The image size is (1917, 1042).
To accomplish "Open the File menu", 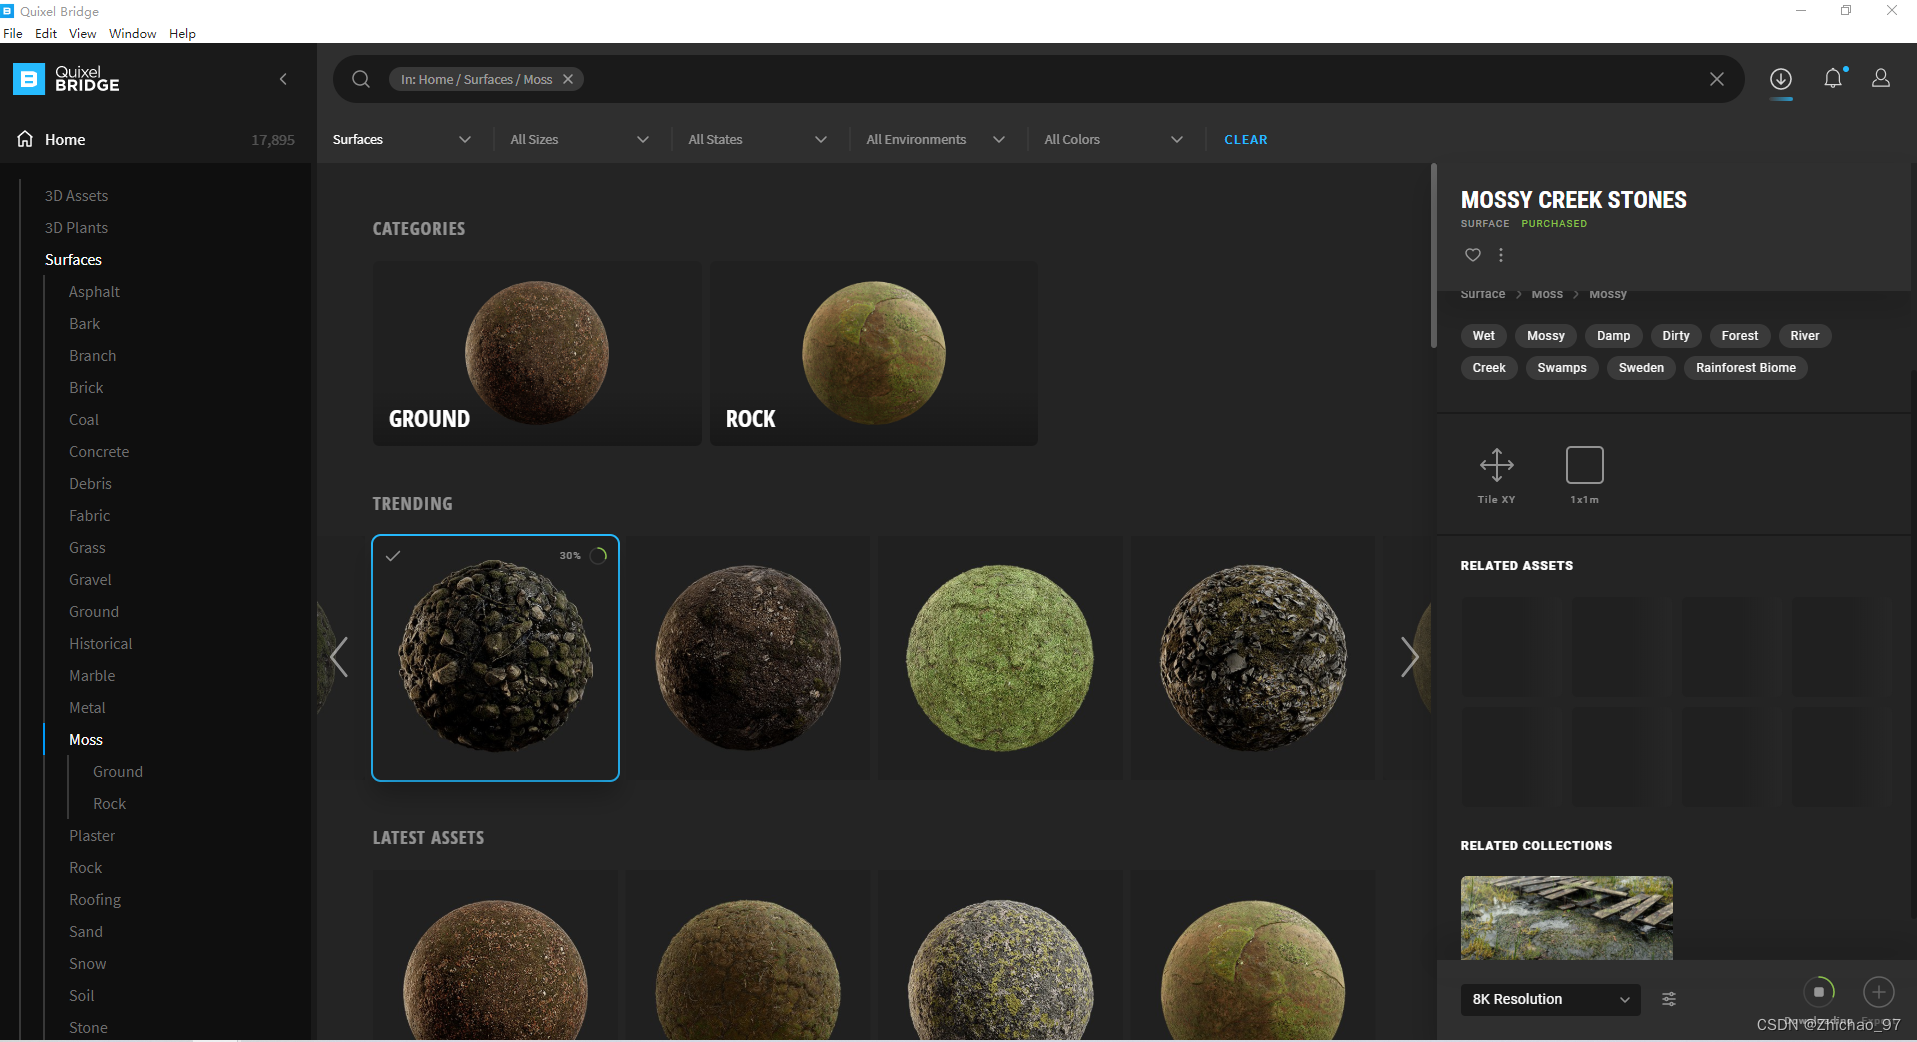I will [x=13, y=33].
